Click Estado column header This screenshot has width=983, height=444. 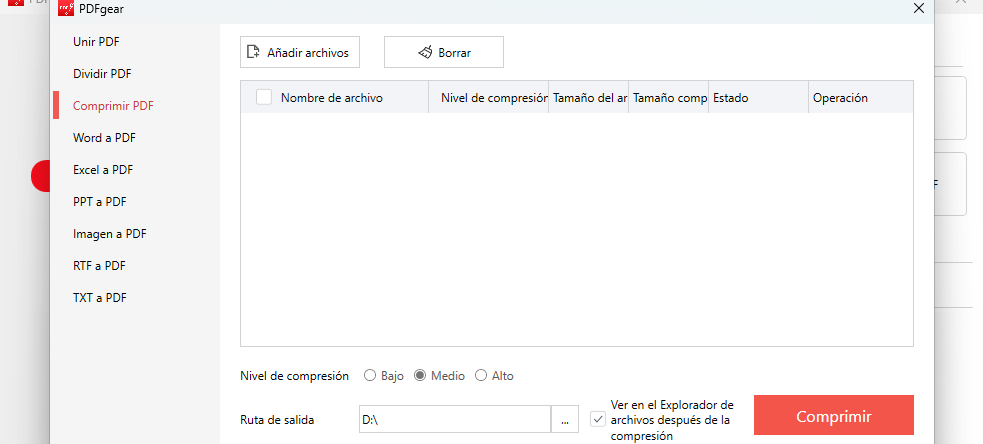pyautogui.click(x=759, y=97)
